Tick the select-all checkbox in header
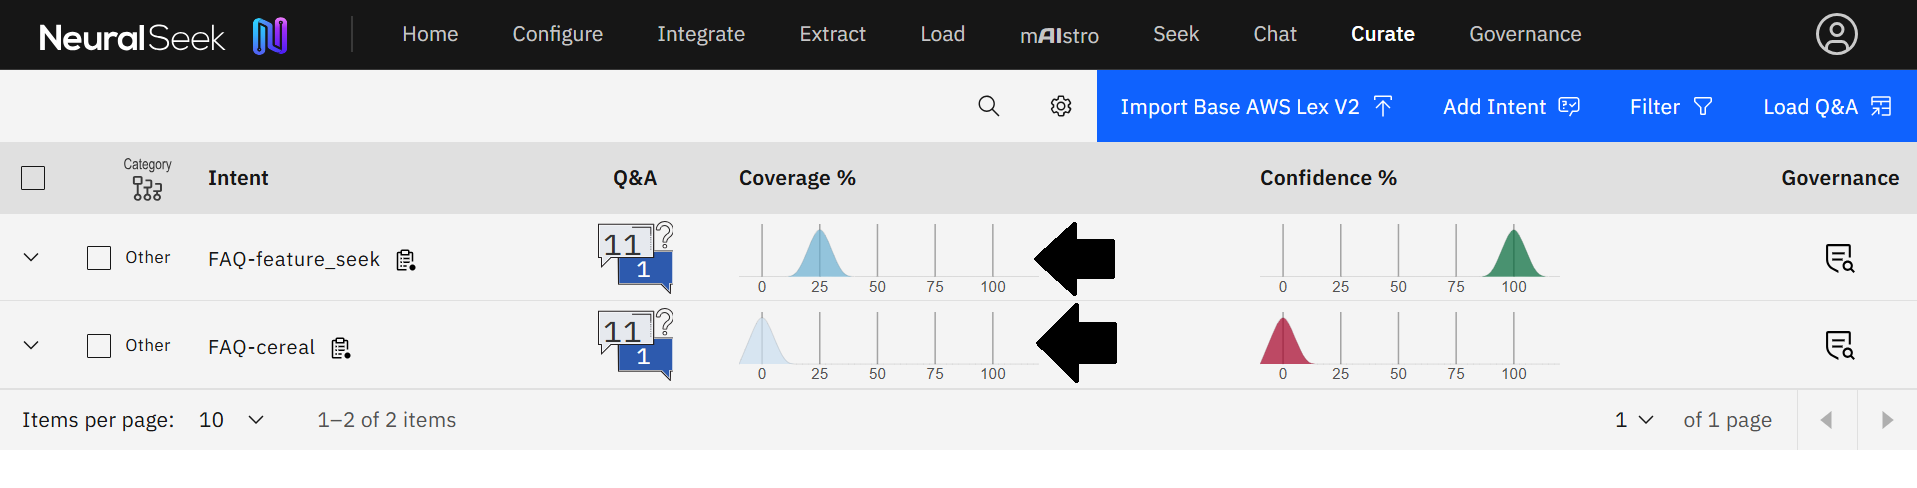The width and height of the screenshot is (1917, 488). [33, 178]
